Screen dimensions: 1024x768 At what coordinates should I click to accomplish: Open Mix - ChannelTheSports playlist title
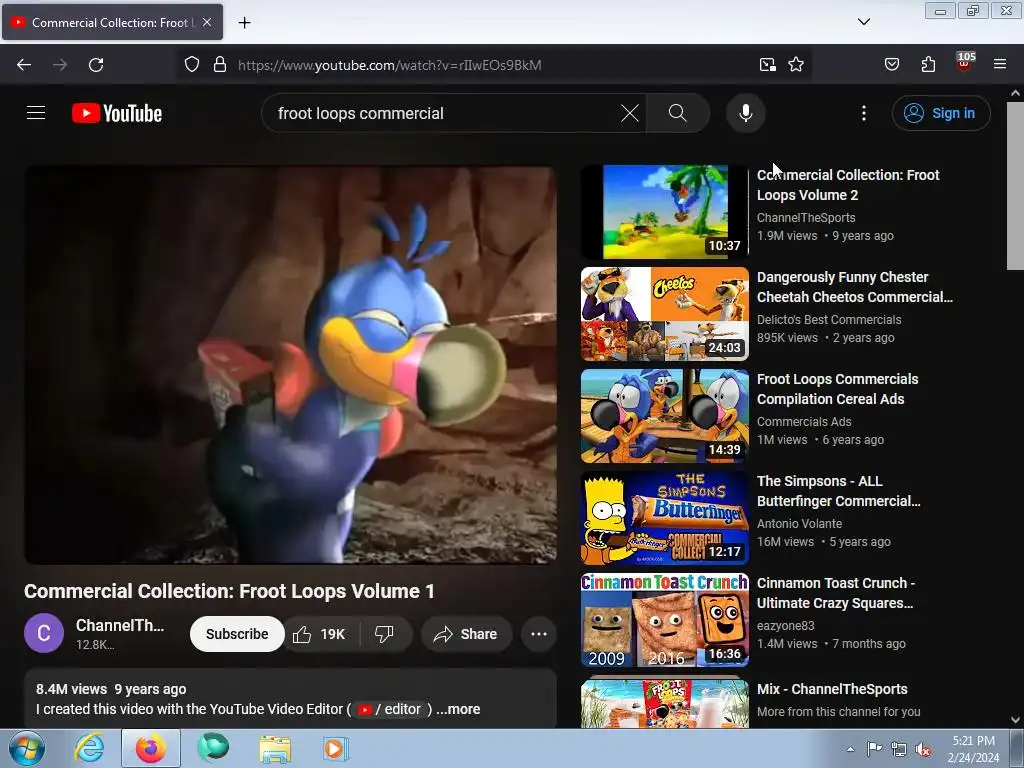[832, 689]
